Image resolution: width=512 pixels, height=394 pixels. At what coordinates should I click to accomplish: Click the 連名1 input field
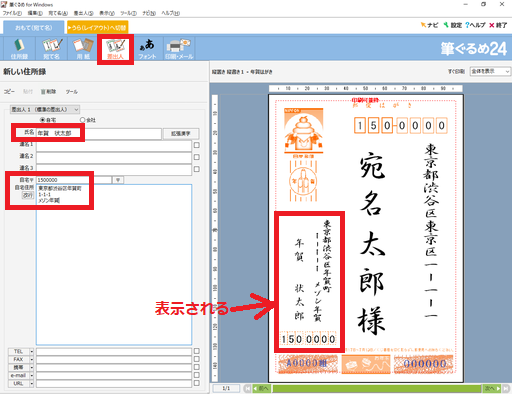click(x=114, y=146)
